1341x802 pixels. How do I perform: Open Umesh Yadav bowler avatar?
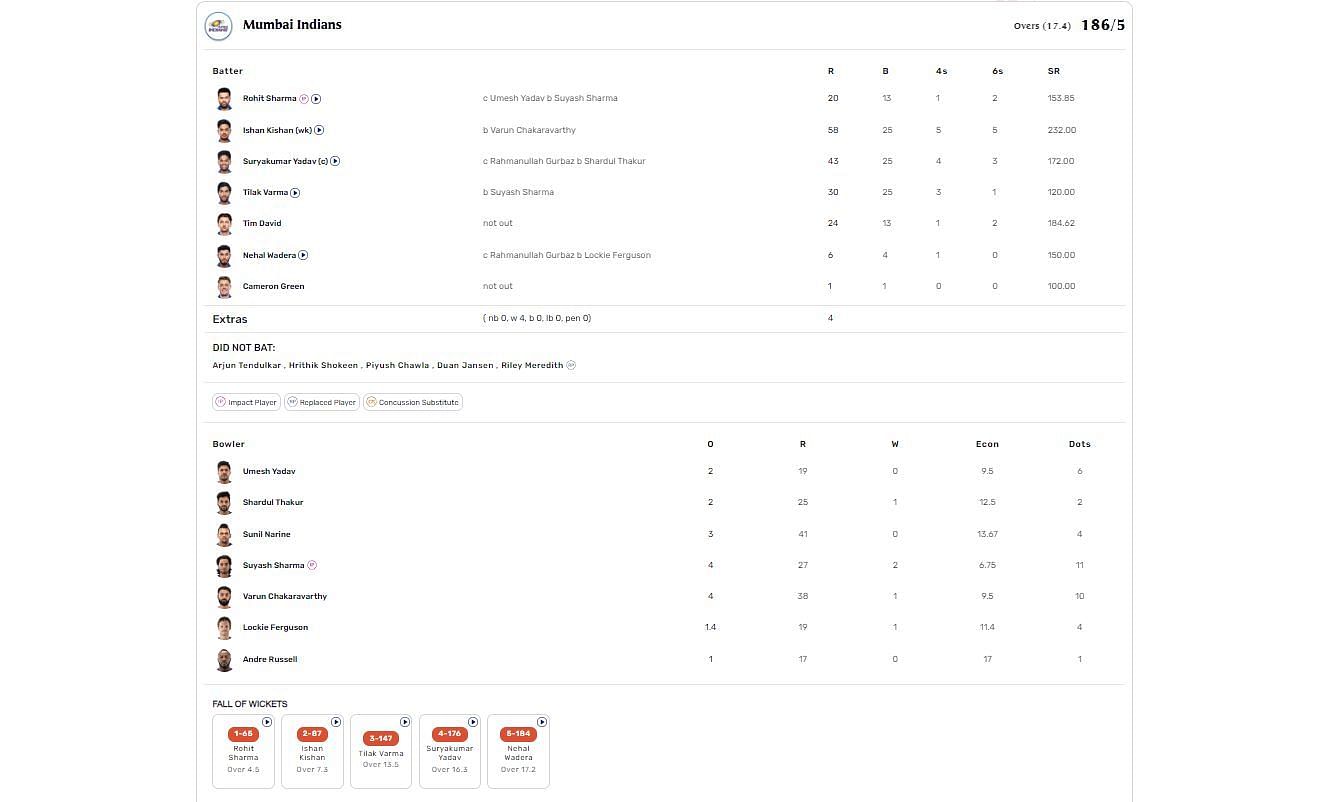[x=224, y=472]
